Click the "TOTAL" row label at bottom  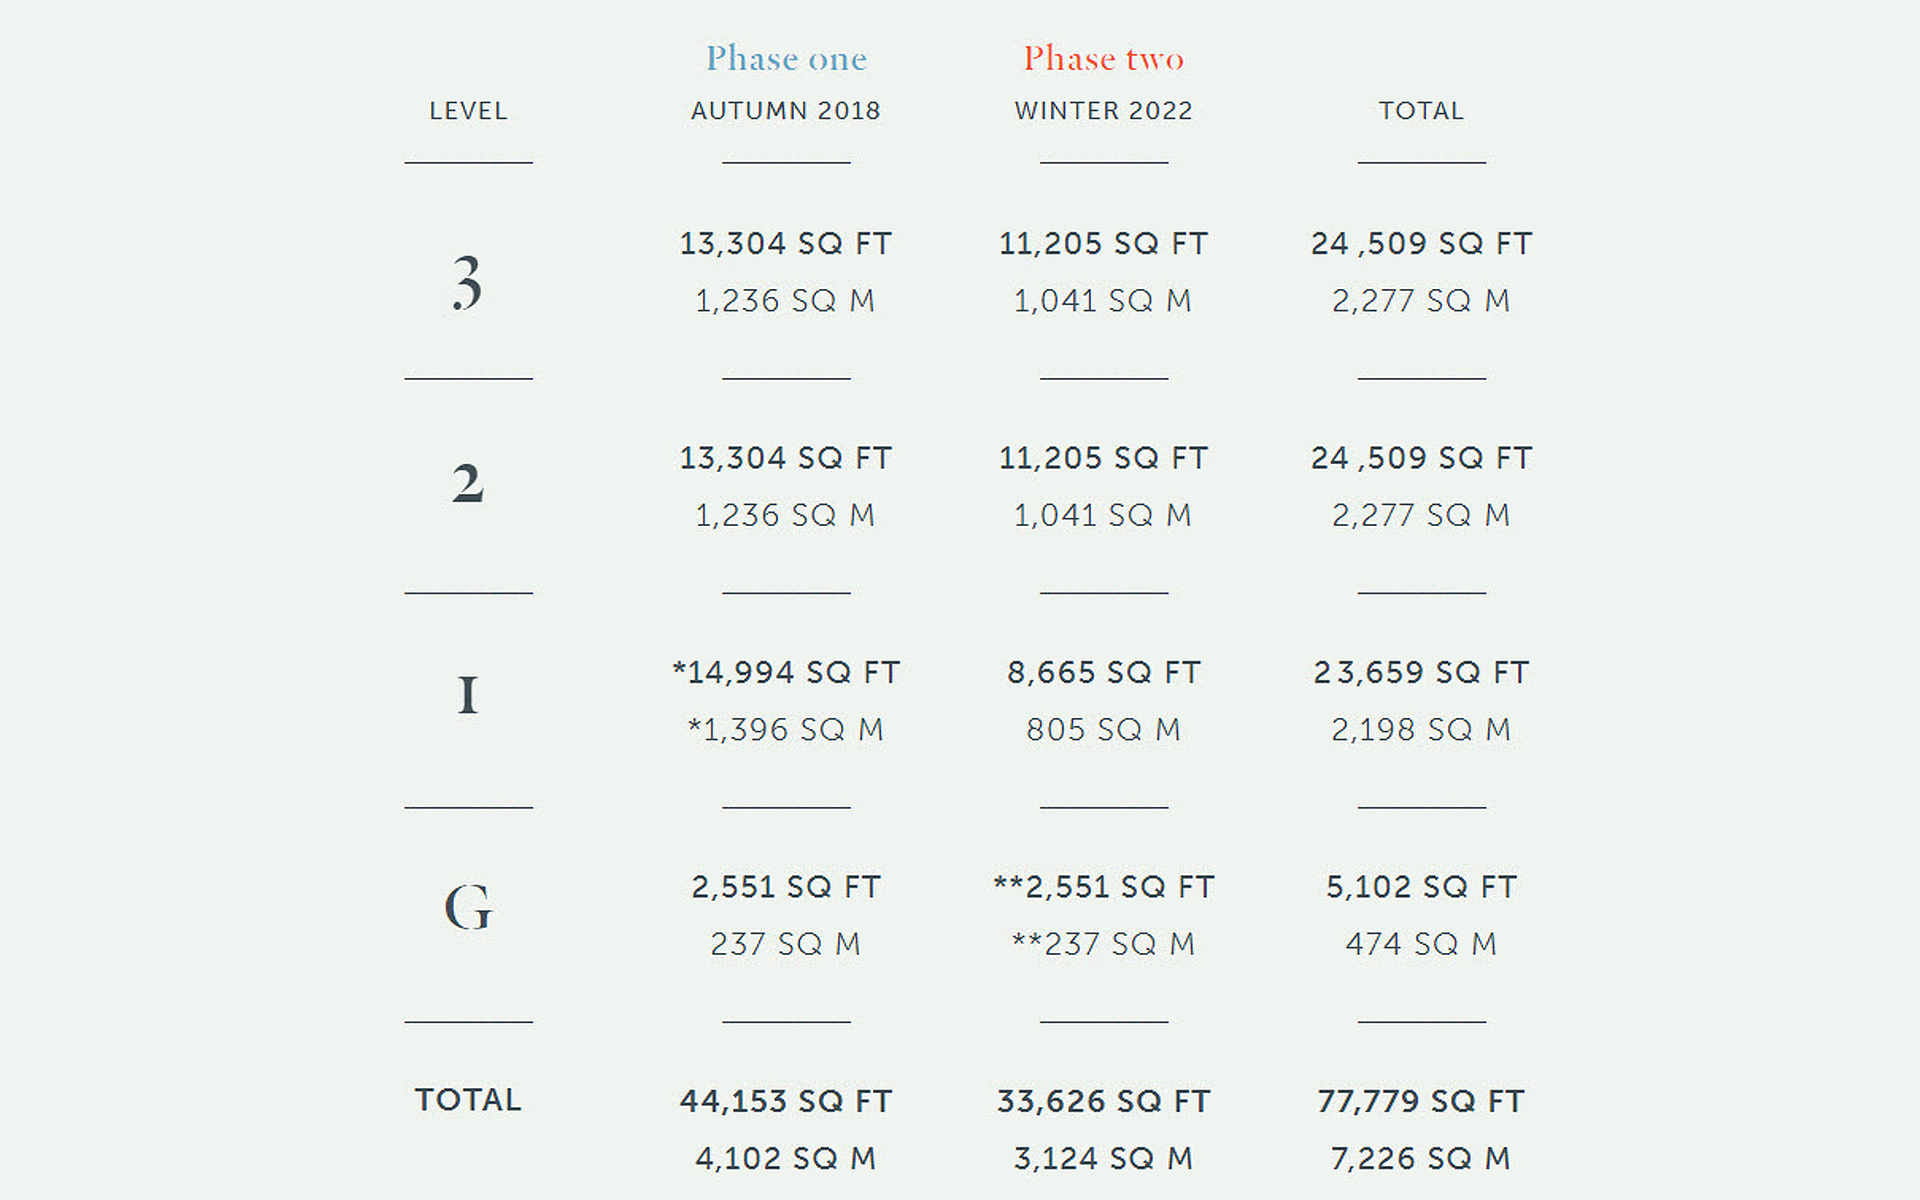tap(468, 1100)
